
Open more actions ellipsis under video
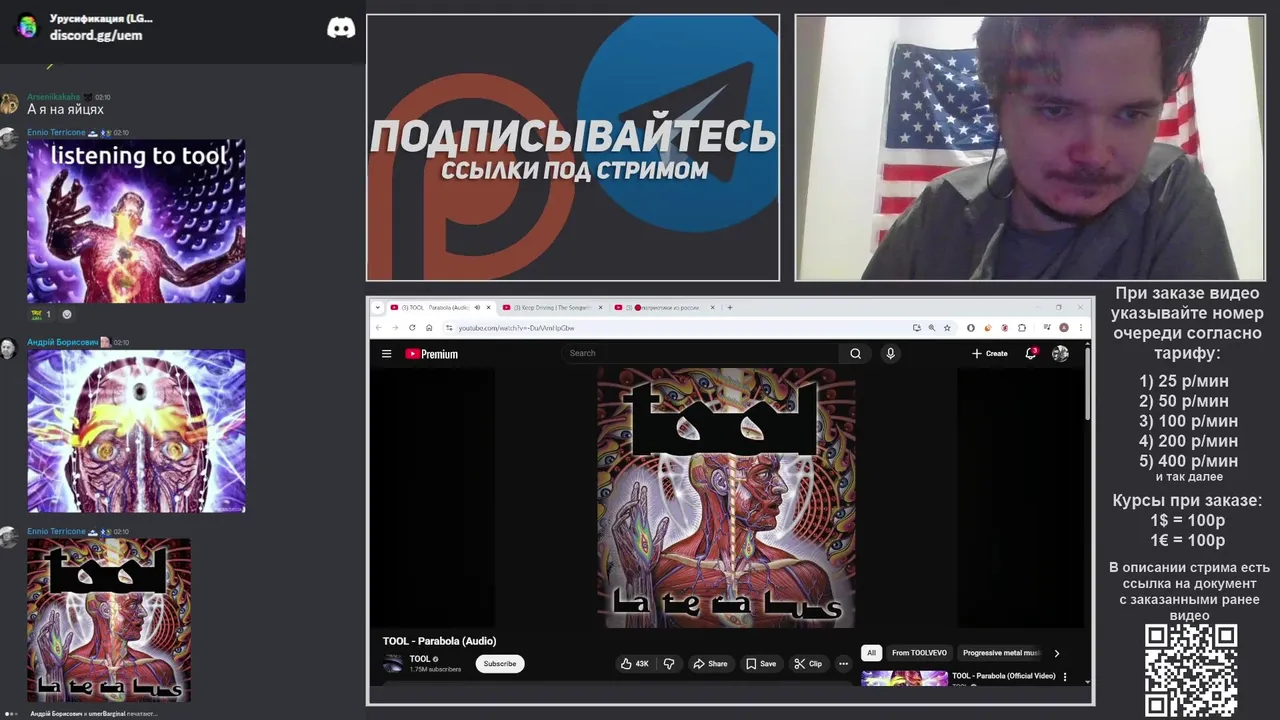coord(843,664)
